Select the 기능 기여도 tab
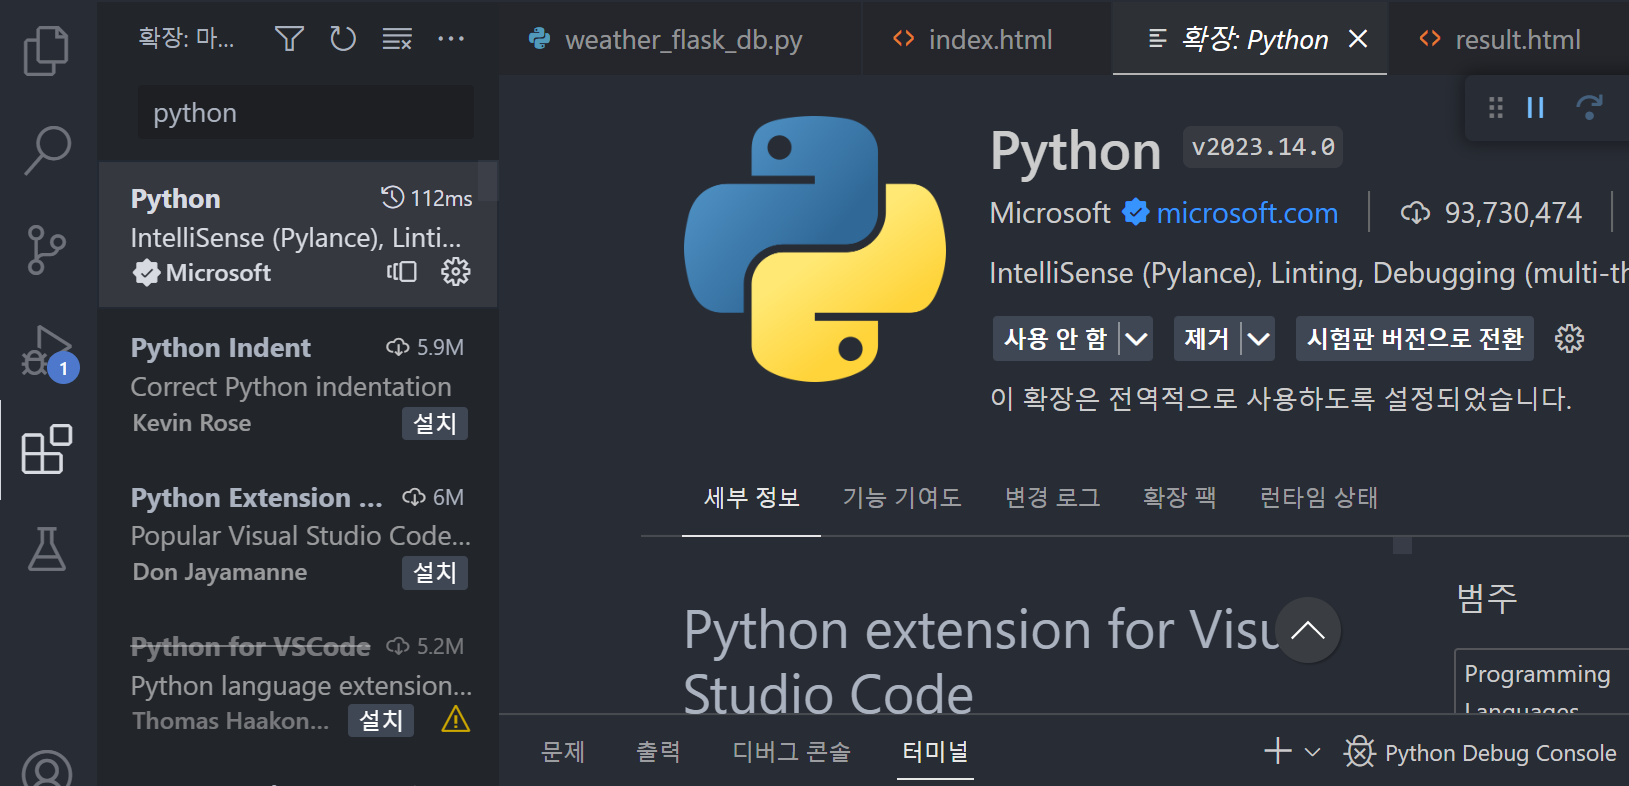Viewport: 1629px width, 786px height. pos(901,498)
